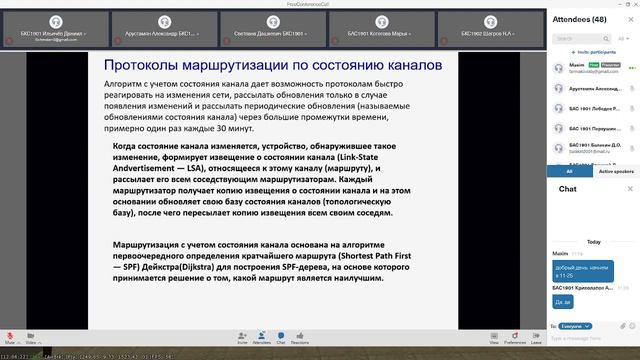Open Reactions thumbs-up menu
Viewport: 640px width, 360px height.
(x=300, y=338)
